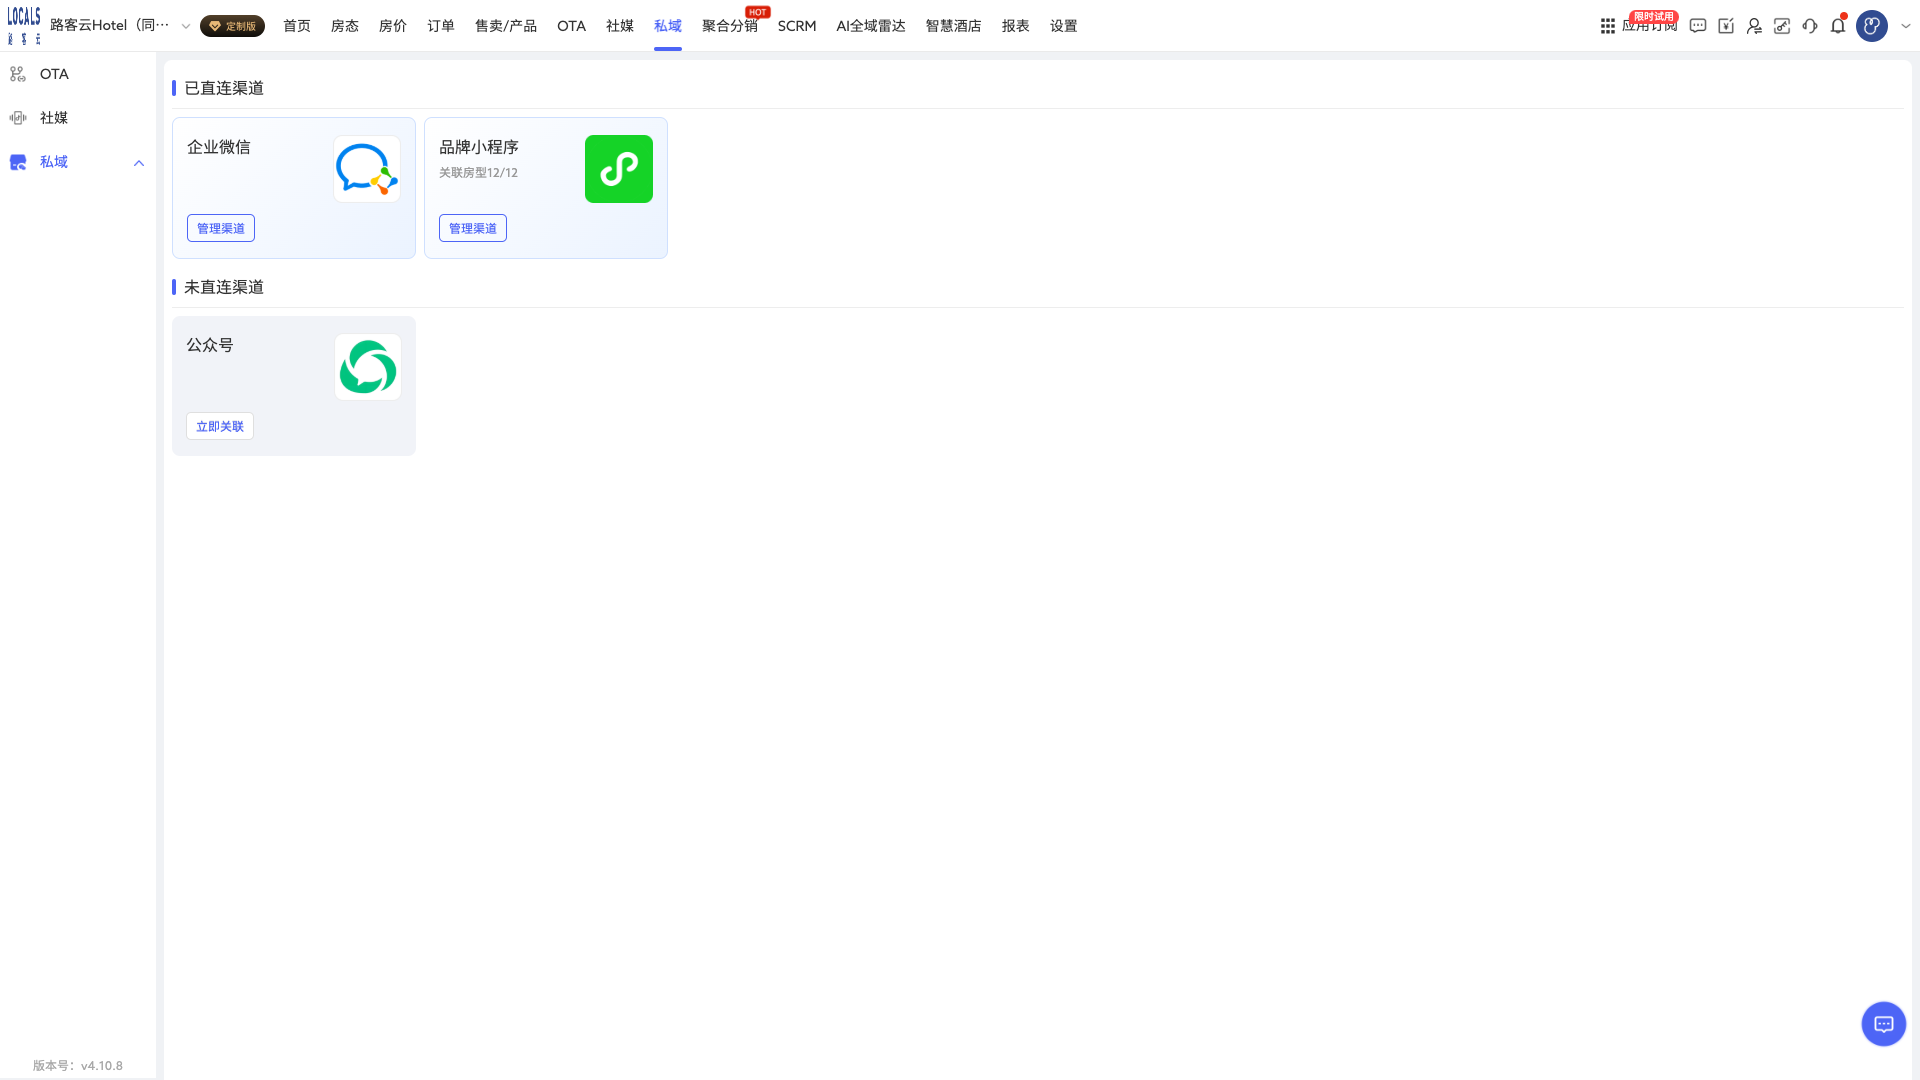Select 社媒 in the top navigation
The image size is (1920, 1080).
click(x=620, y=26)
